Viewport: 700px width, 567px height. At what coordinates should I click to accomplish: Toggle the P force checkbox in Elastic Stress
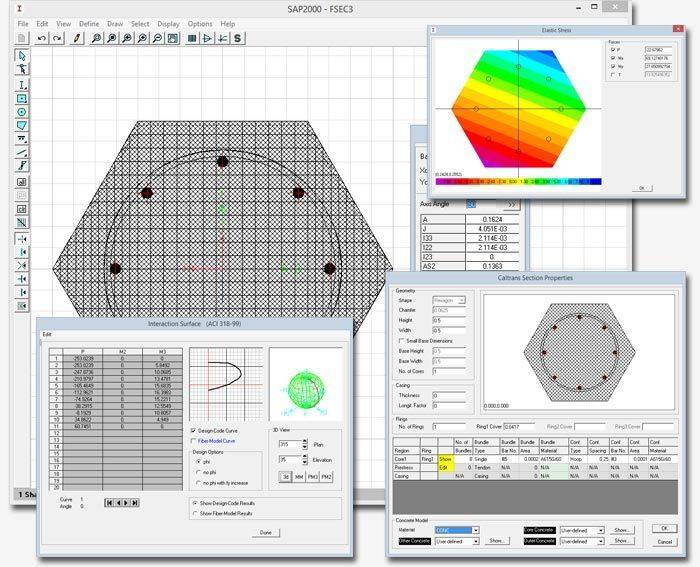point(613,50)
